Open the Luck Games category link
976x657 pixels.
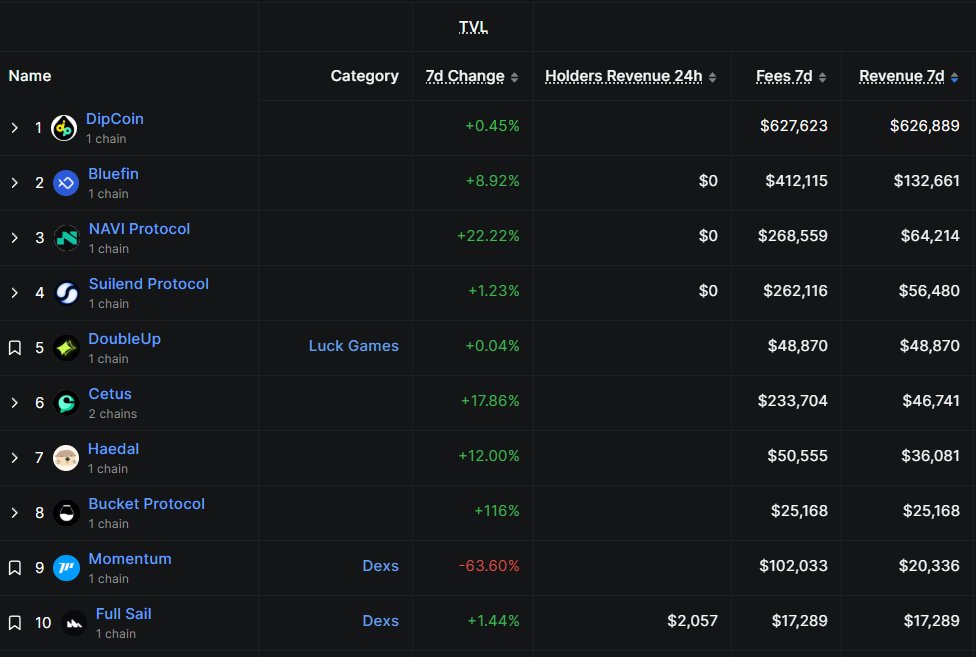354,346
